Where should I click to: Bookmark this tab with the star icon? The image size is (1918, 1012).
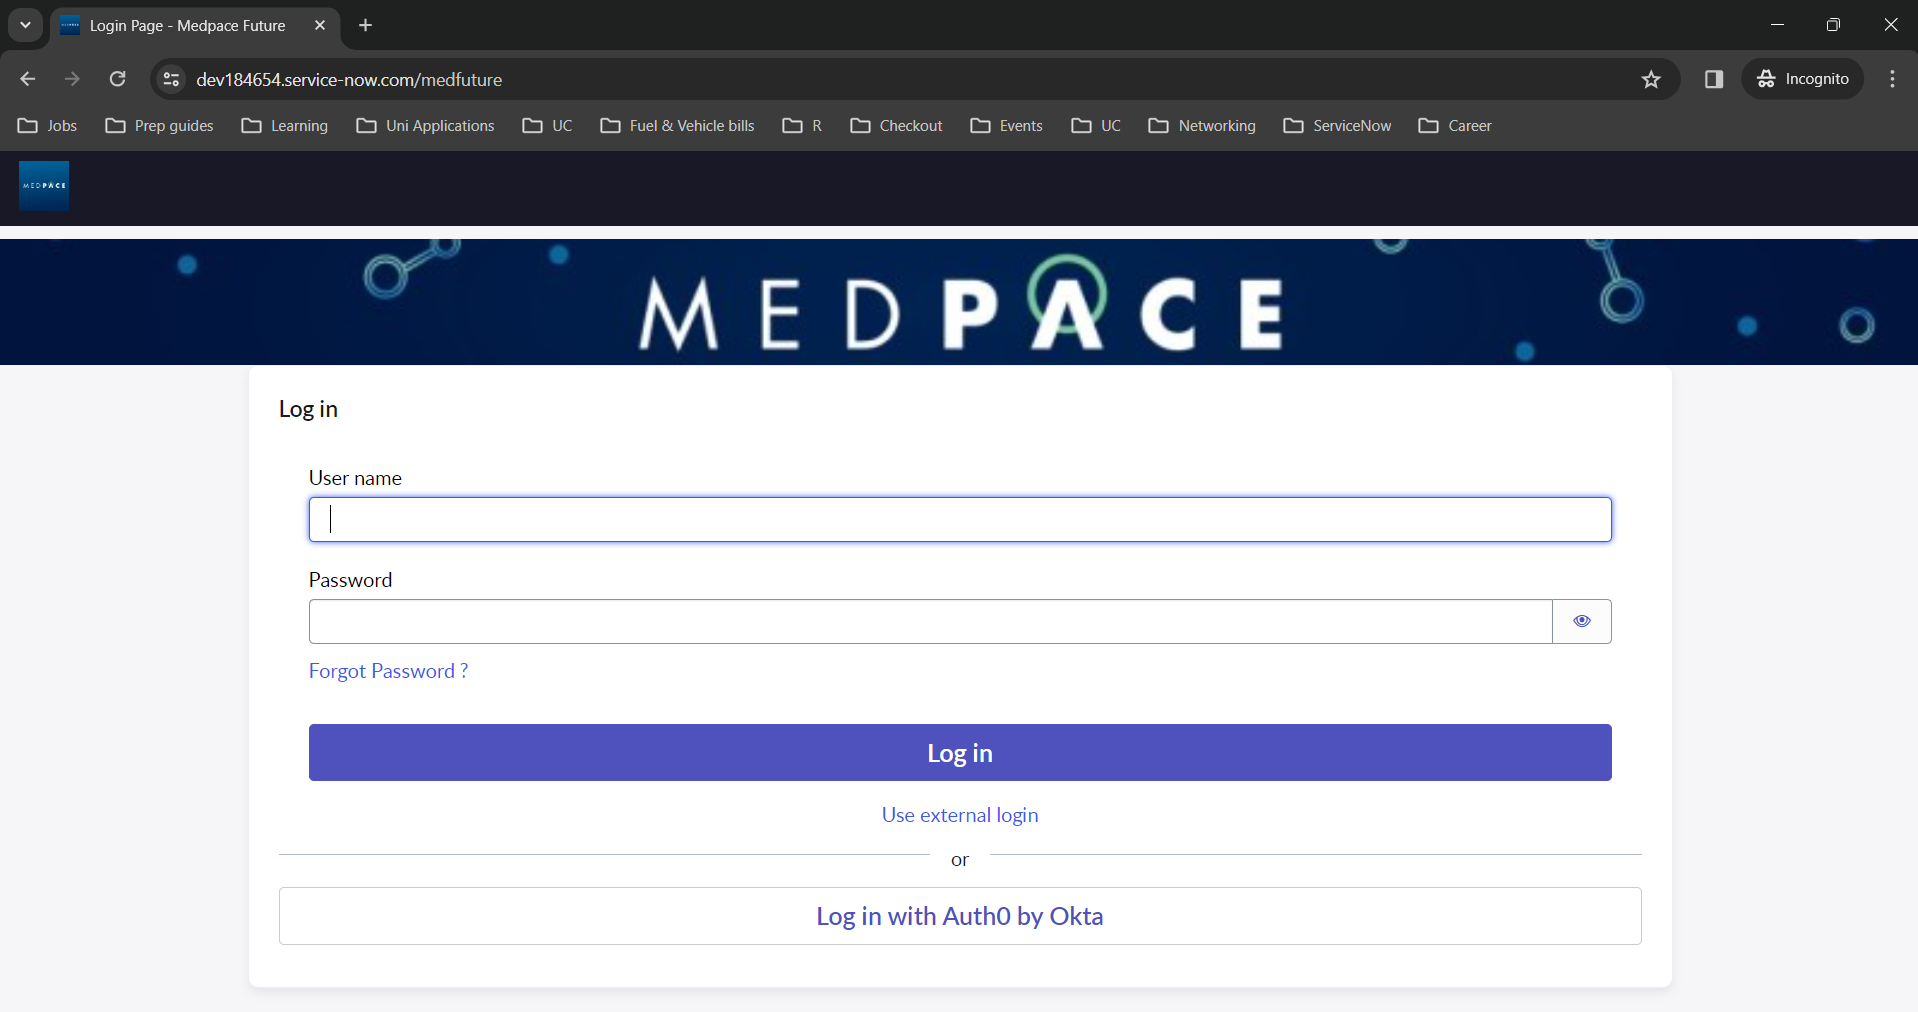click(x=1651, y=79)
